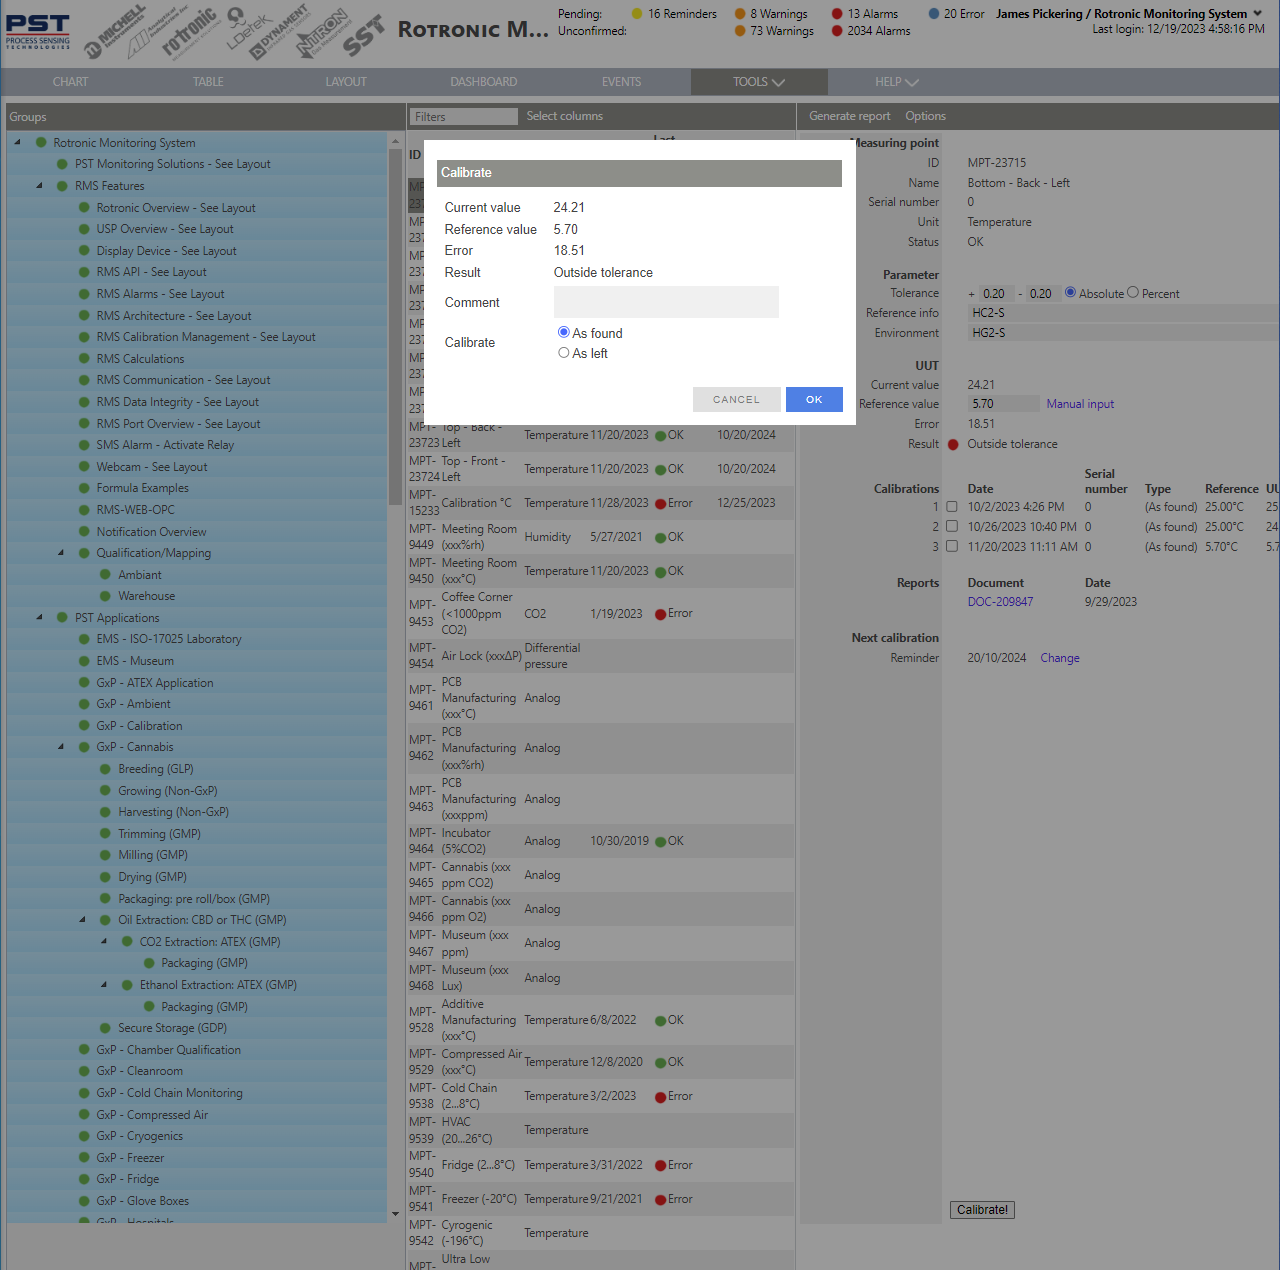
Task: Click the orange 73 Warnings status dot
Action: click(740, 31)
